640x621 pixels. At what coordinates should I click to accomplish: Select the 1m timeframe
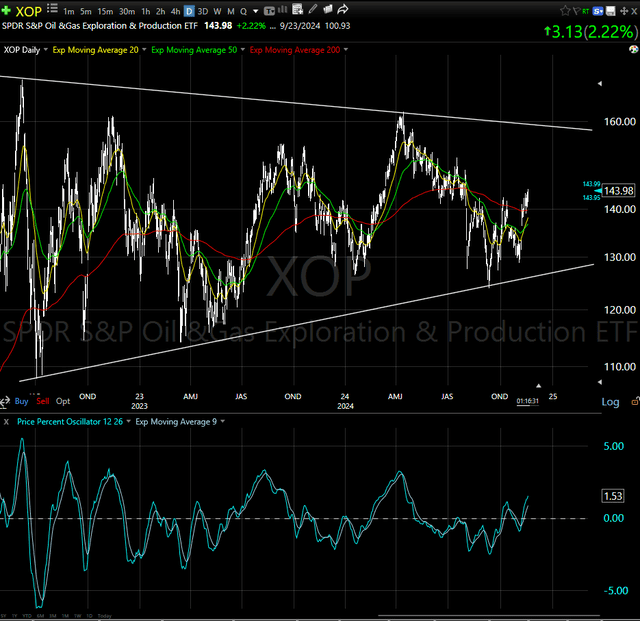coord(69,11)
